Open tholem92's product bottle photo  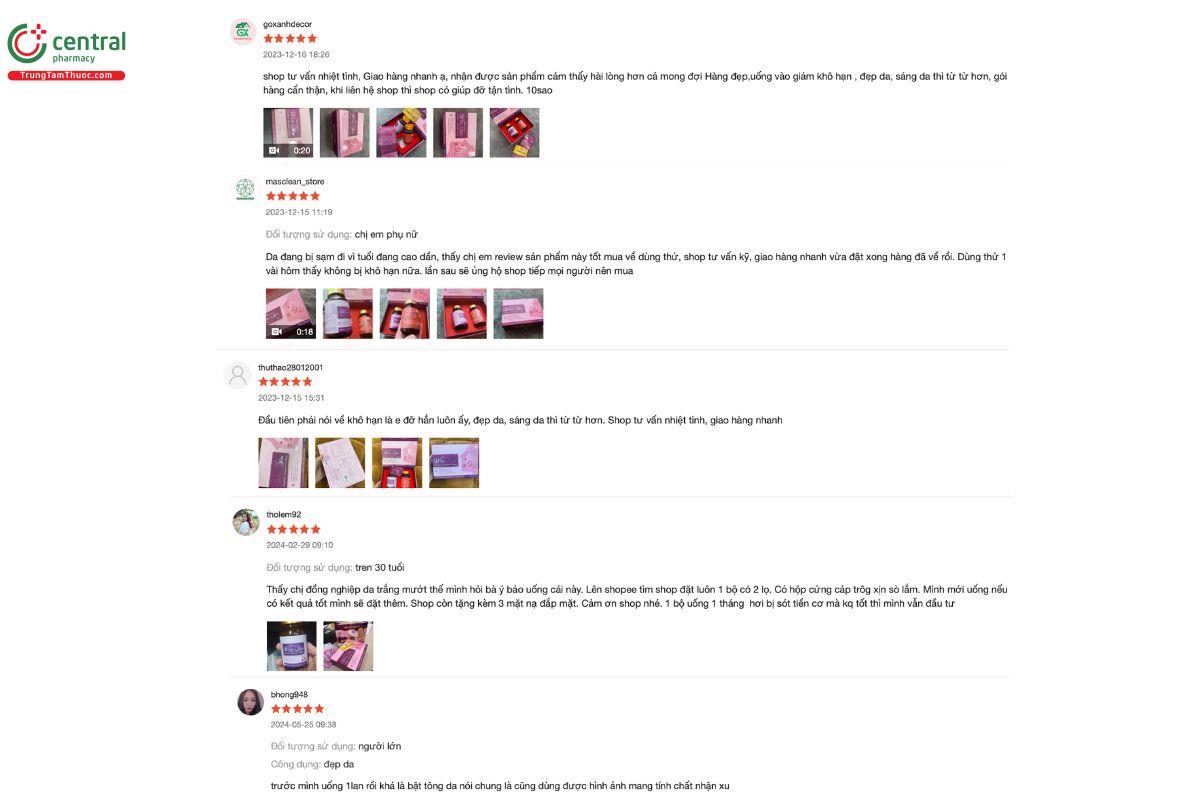[x=292, y=646]
